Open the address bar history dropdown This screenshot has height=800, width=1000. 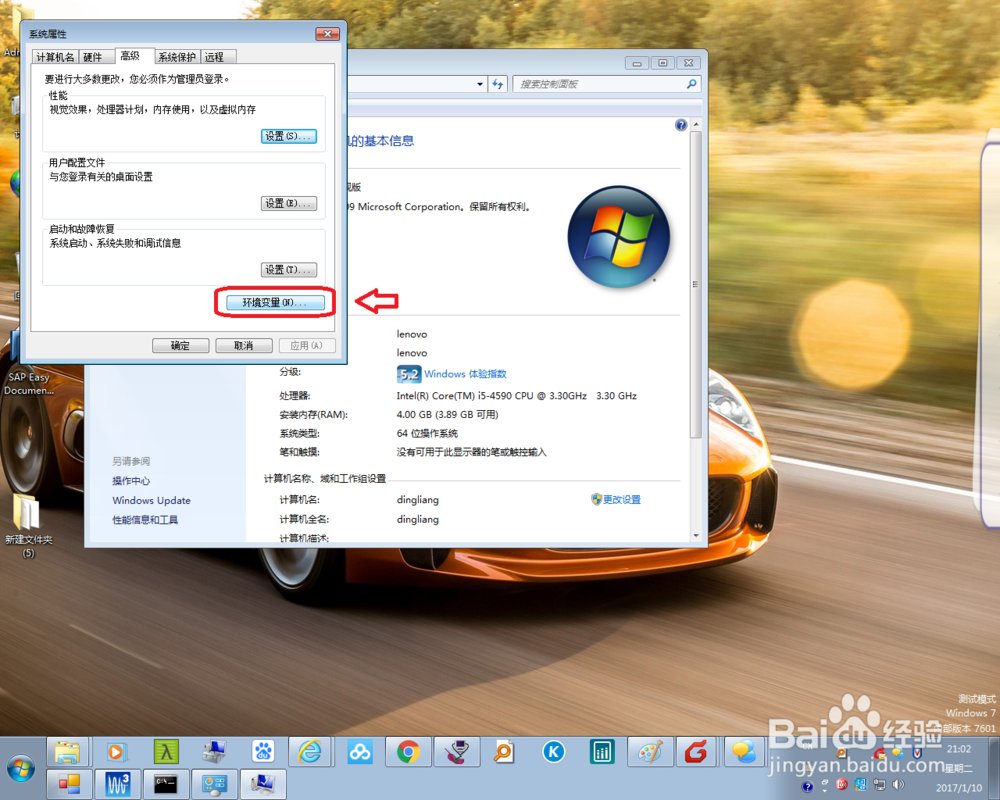point(480,84)
